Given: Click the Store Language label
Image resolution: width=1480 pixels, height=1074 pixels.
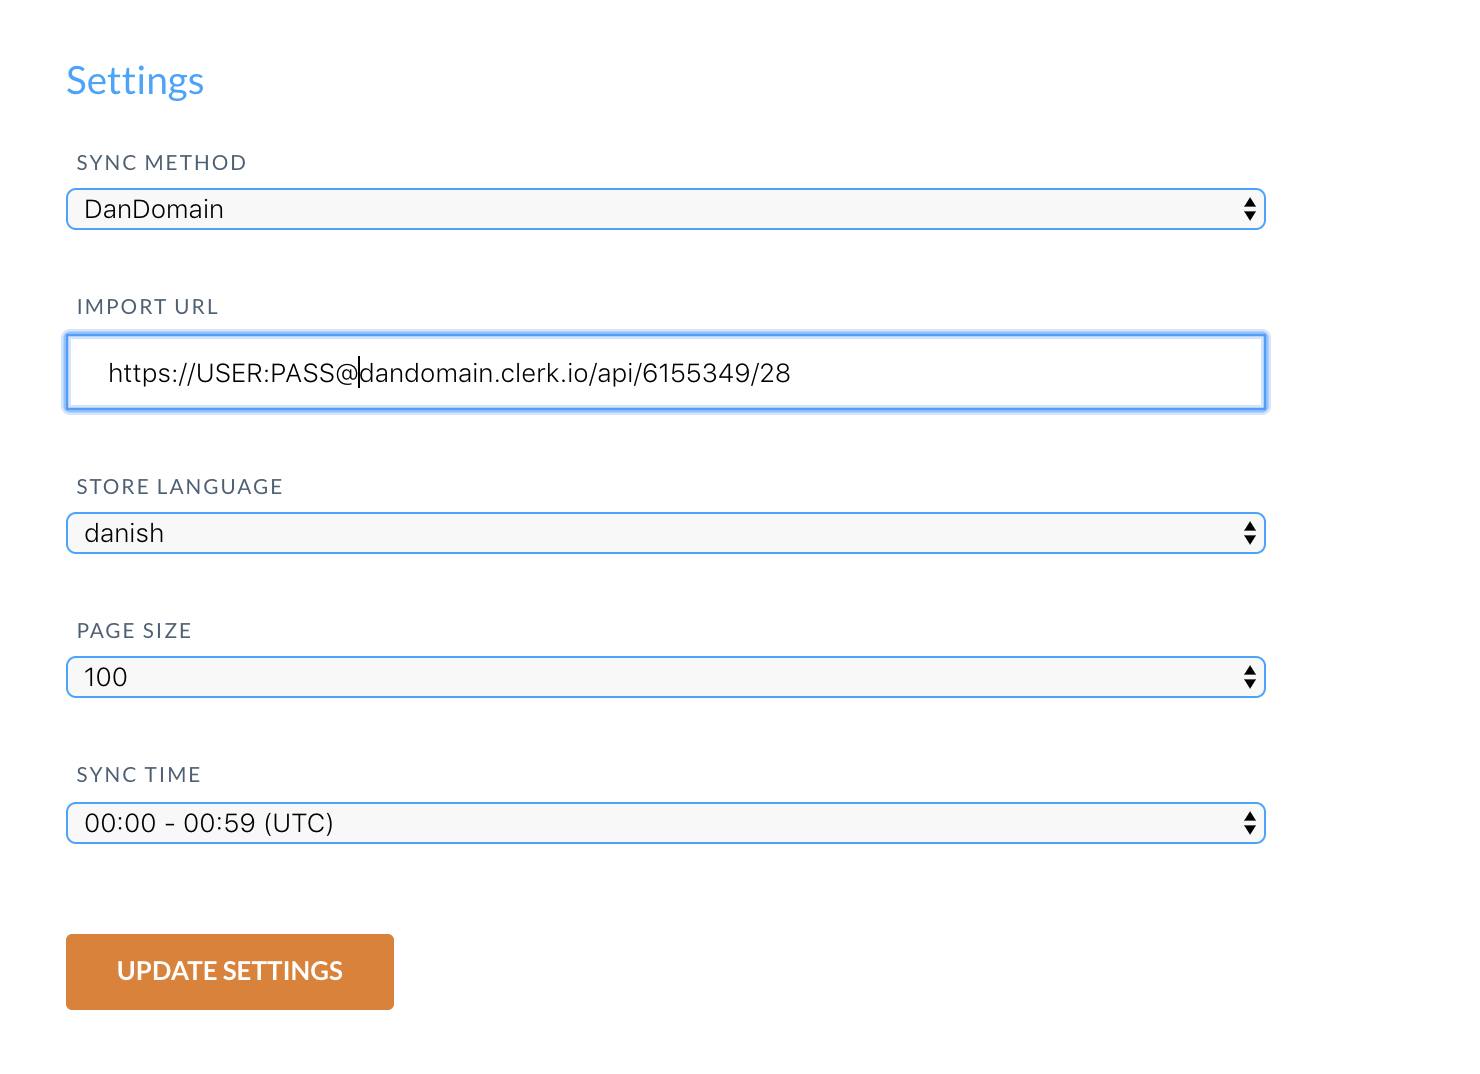Looking at the screenshot, I should [x=179, y=487].
